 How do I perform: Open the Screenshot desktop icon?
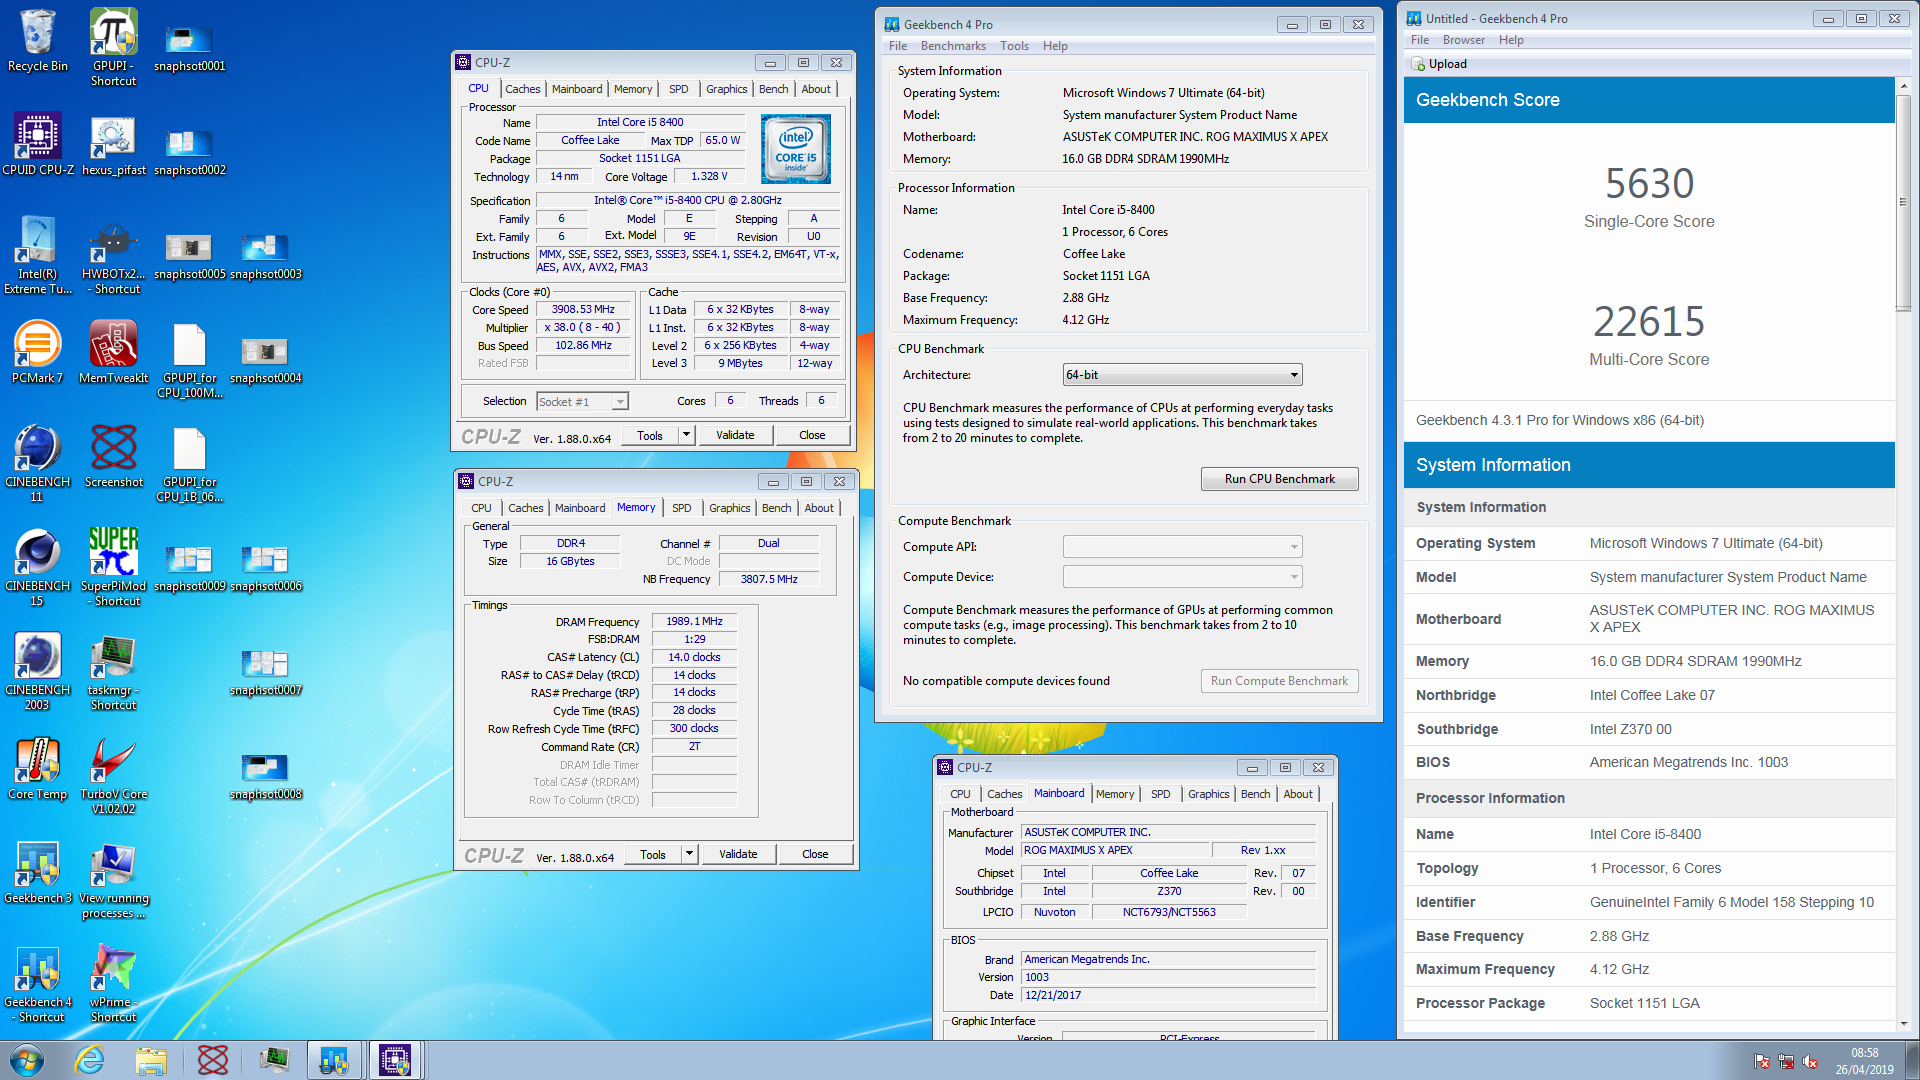[x=113, y=457]
